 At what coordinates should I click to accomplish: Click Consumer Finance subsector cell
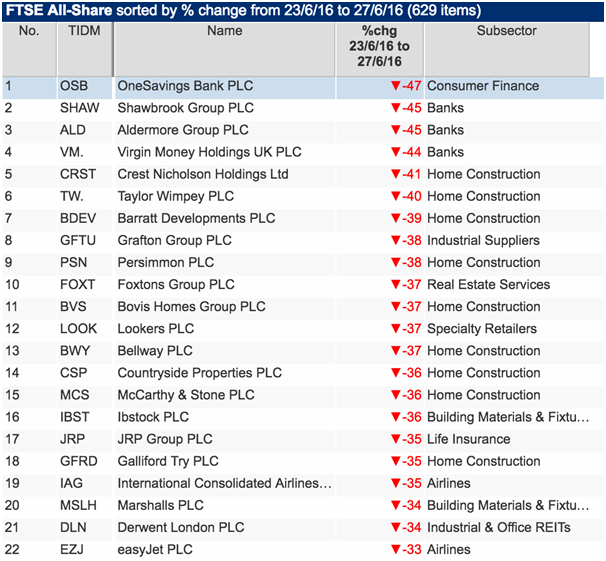[x=483, y=86]
